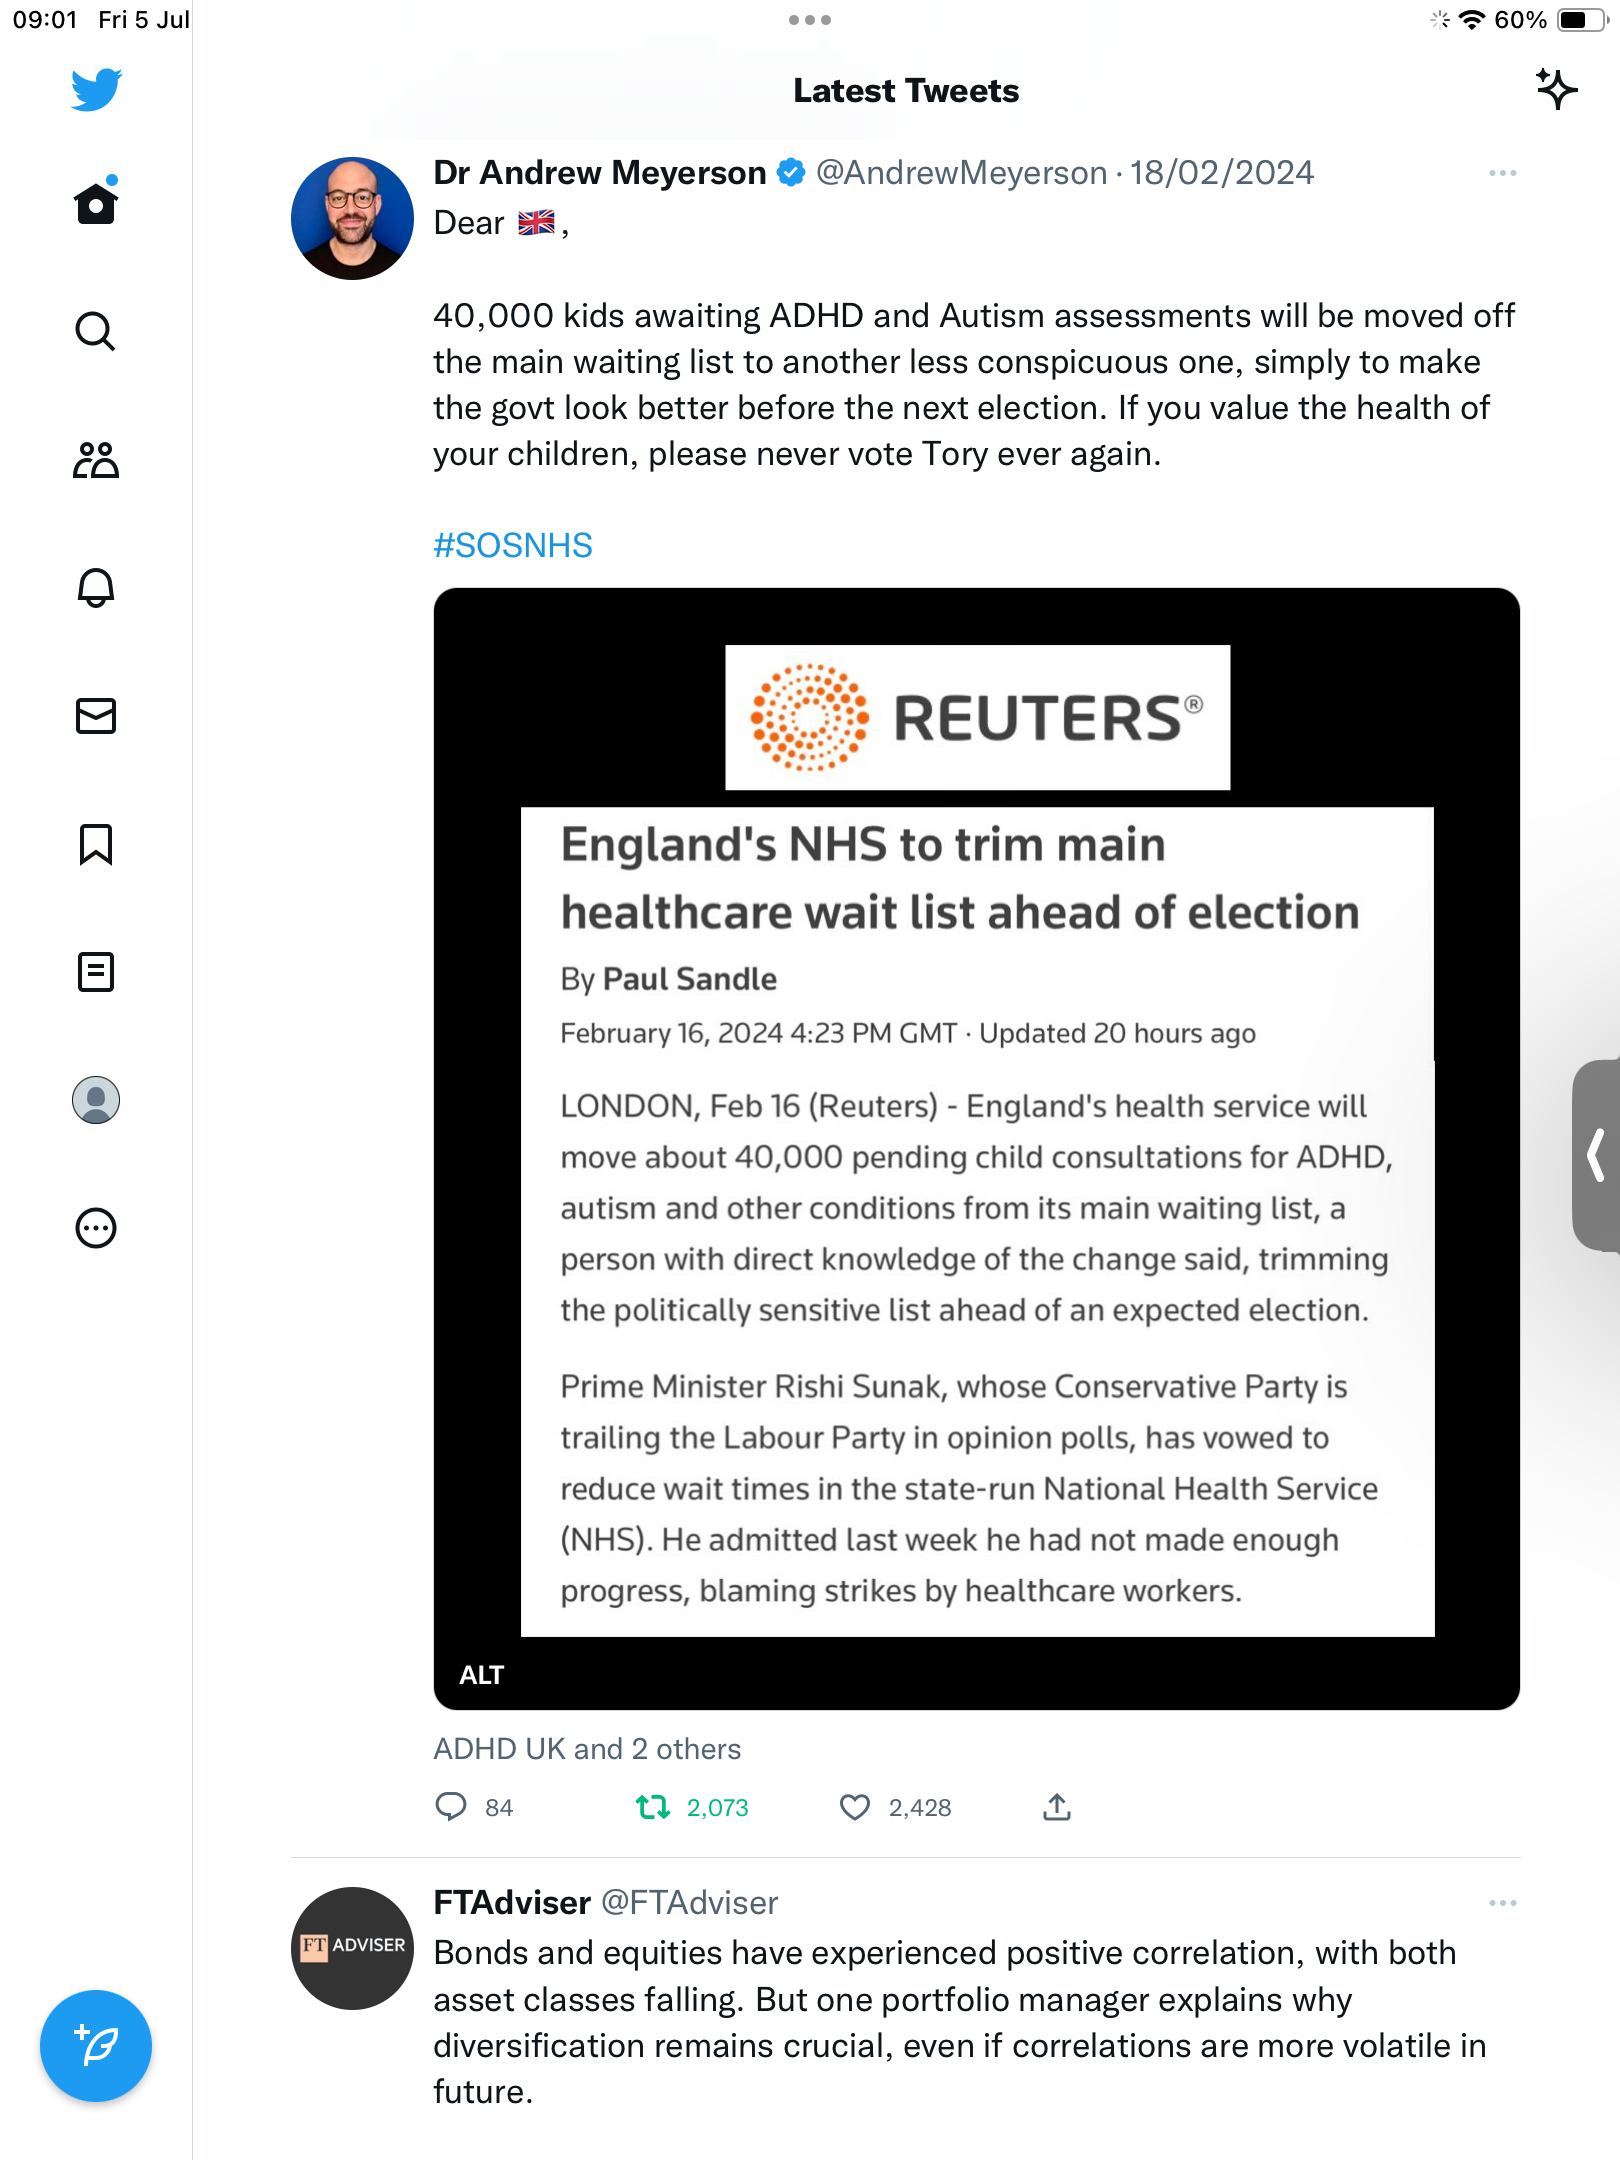Image resolution: width=1620 pixels, height=2160 pixels.
Task: Open the Communities people icon
Action: pos(96,460)
